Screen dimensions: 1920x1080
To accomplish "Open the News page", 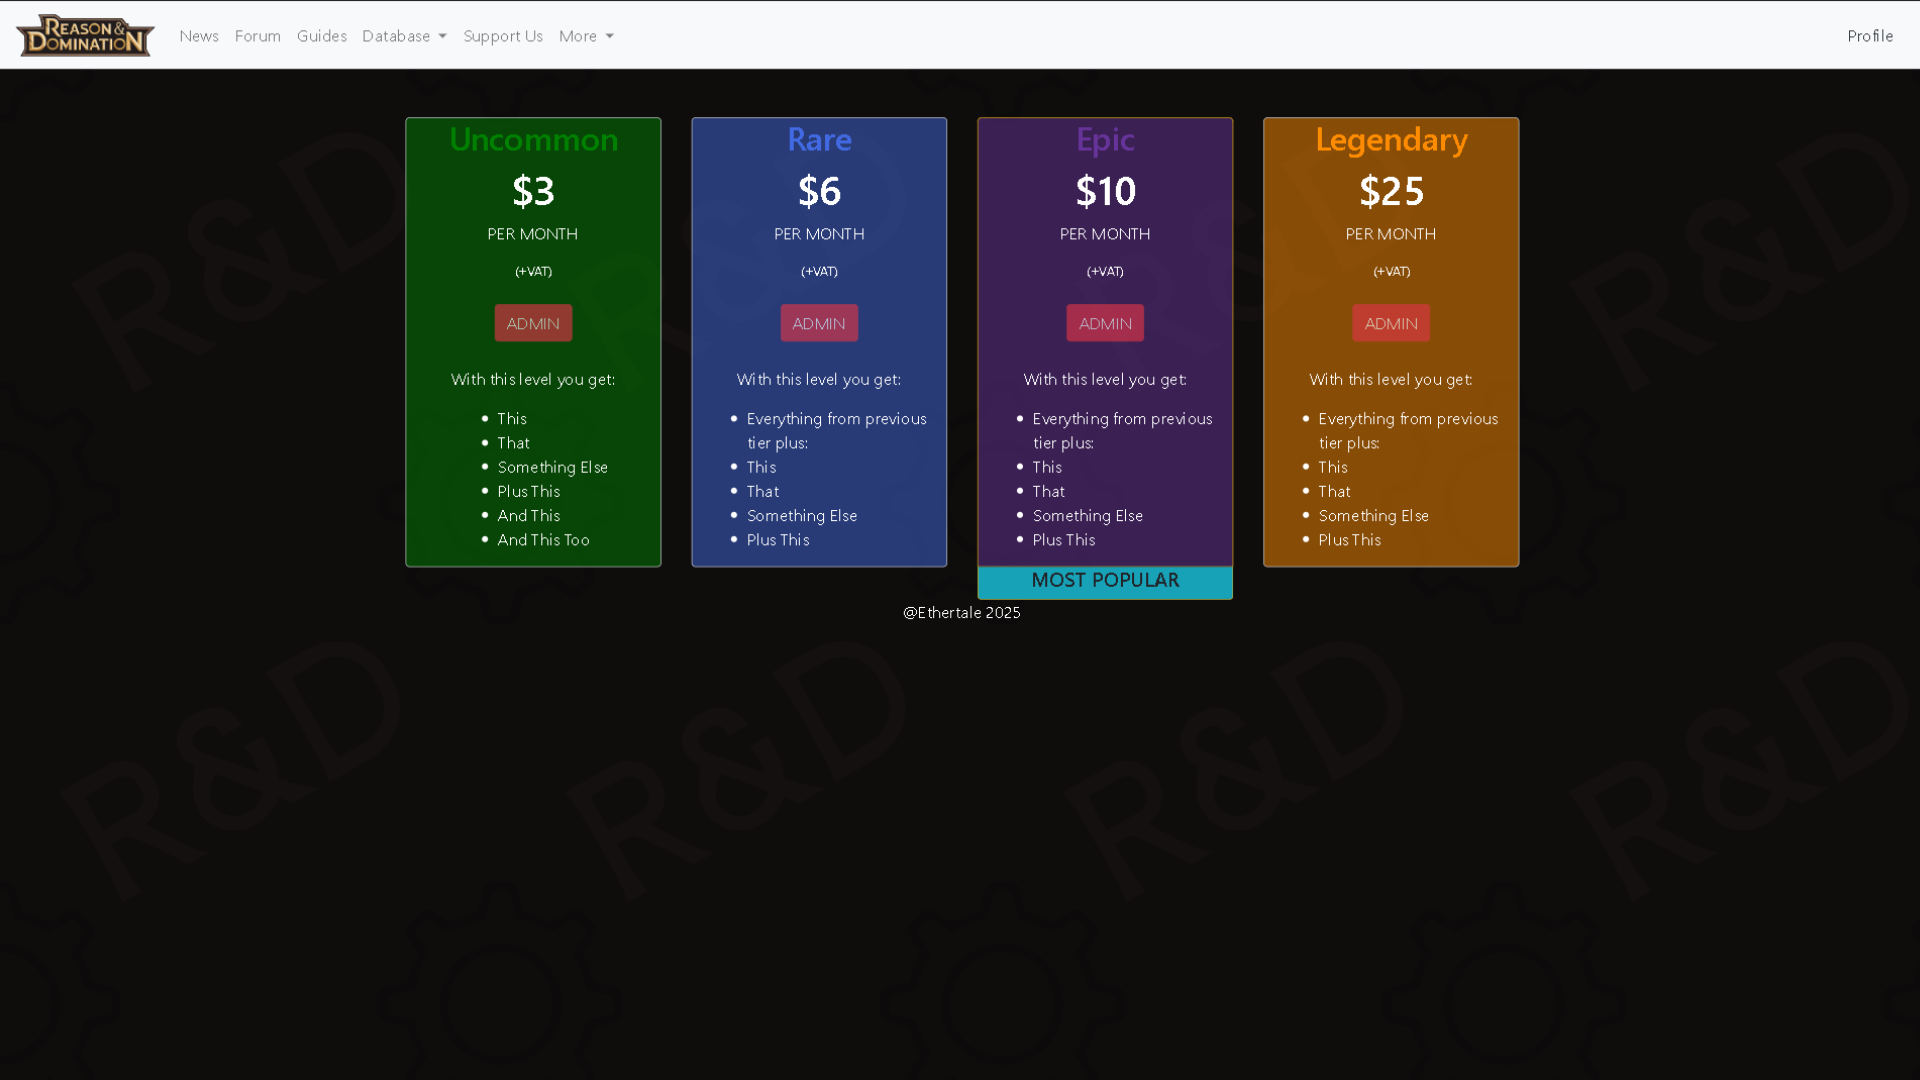I will coord(198,36).
